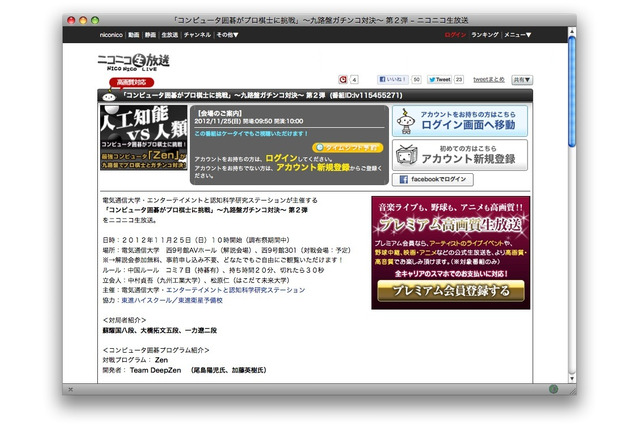Click the horizontal scrollbar at window bottom

tap(320, 388)
